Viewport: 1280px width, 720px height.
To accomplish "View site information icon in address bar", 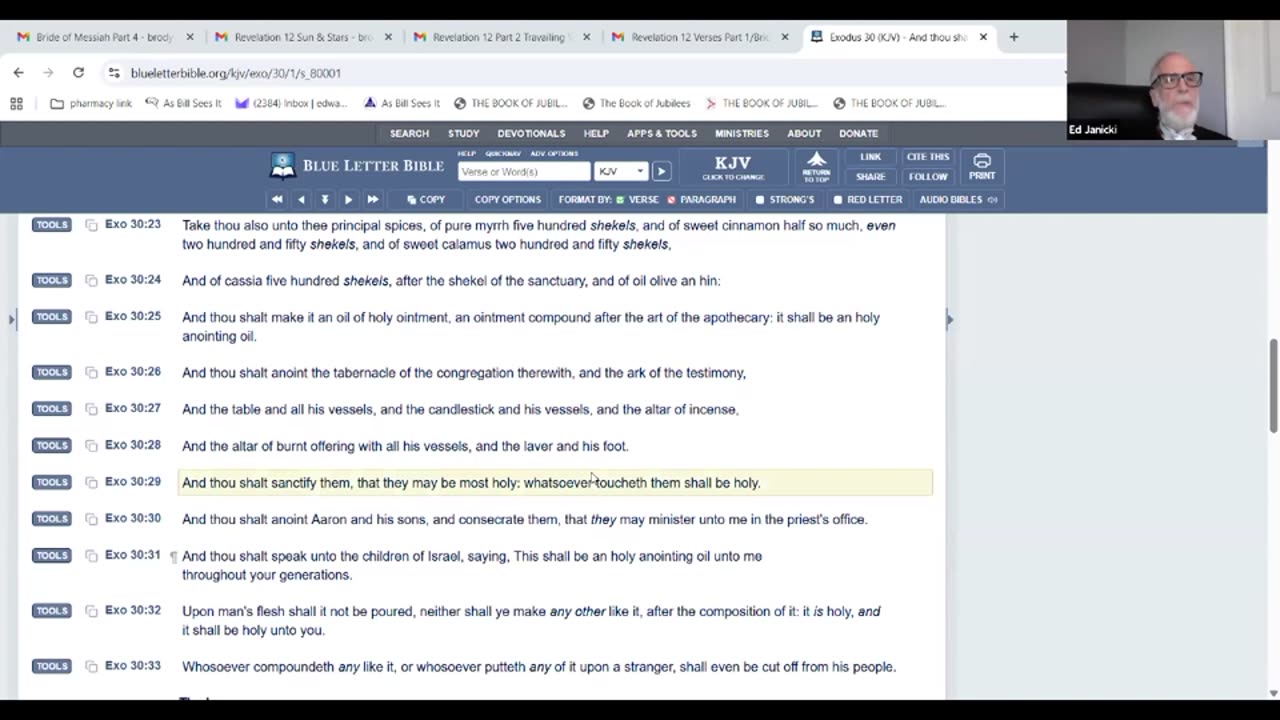I will point(113,73).
